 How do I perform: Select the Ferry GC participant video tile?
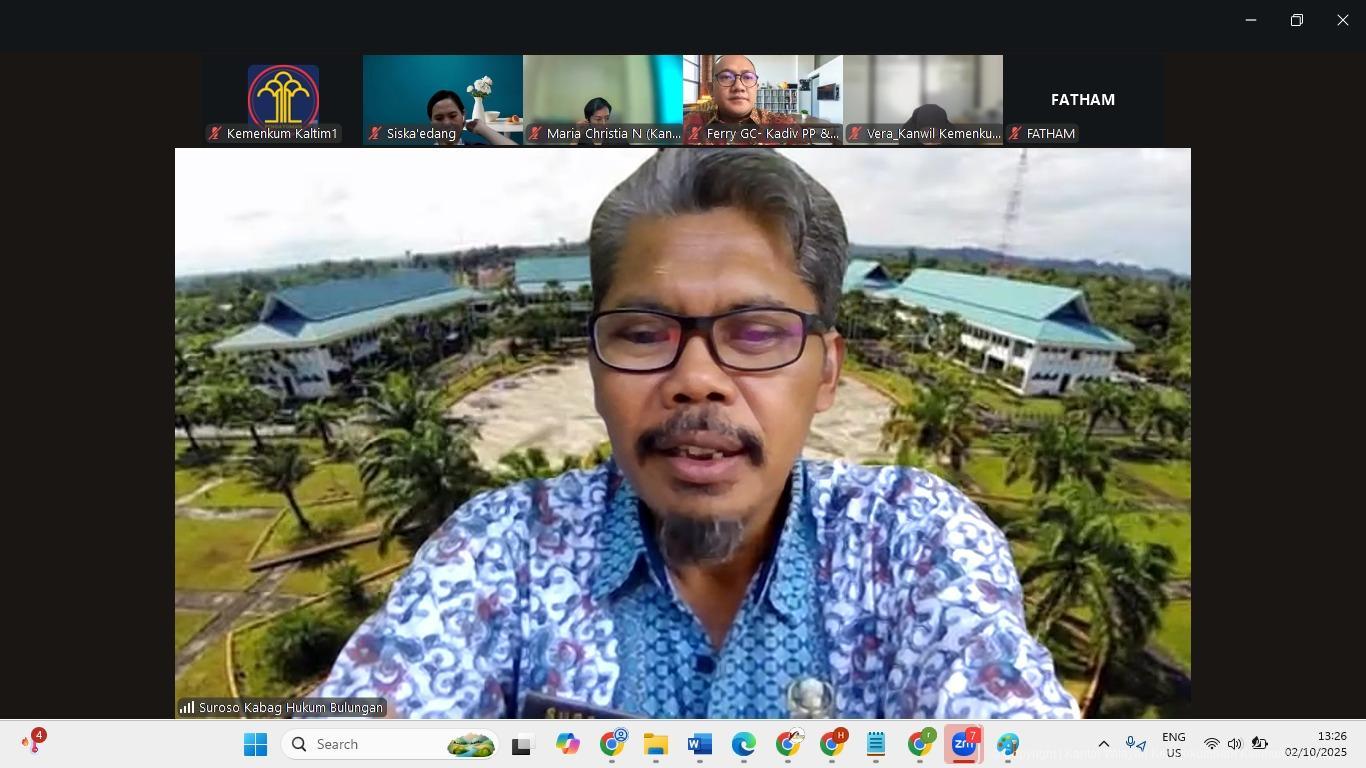[762, 99]
